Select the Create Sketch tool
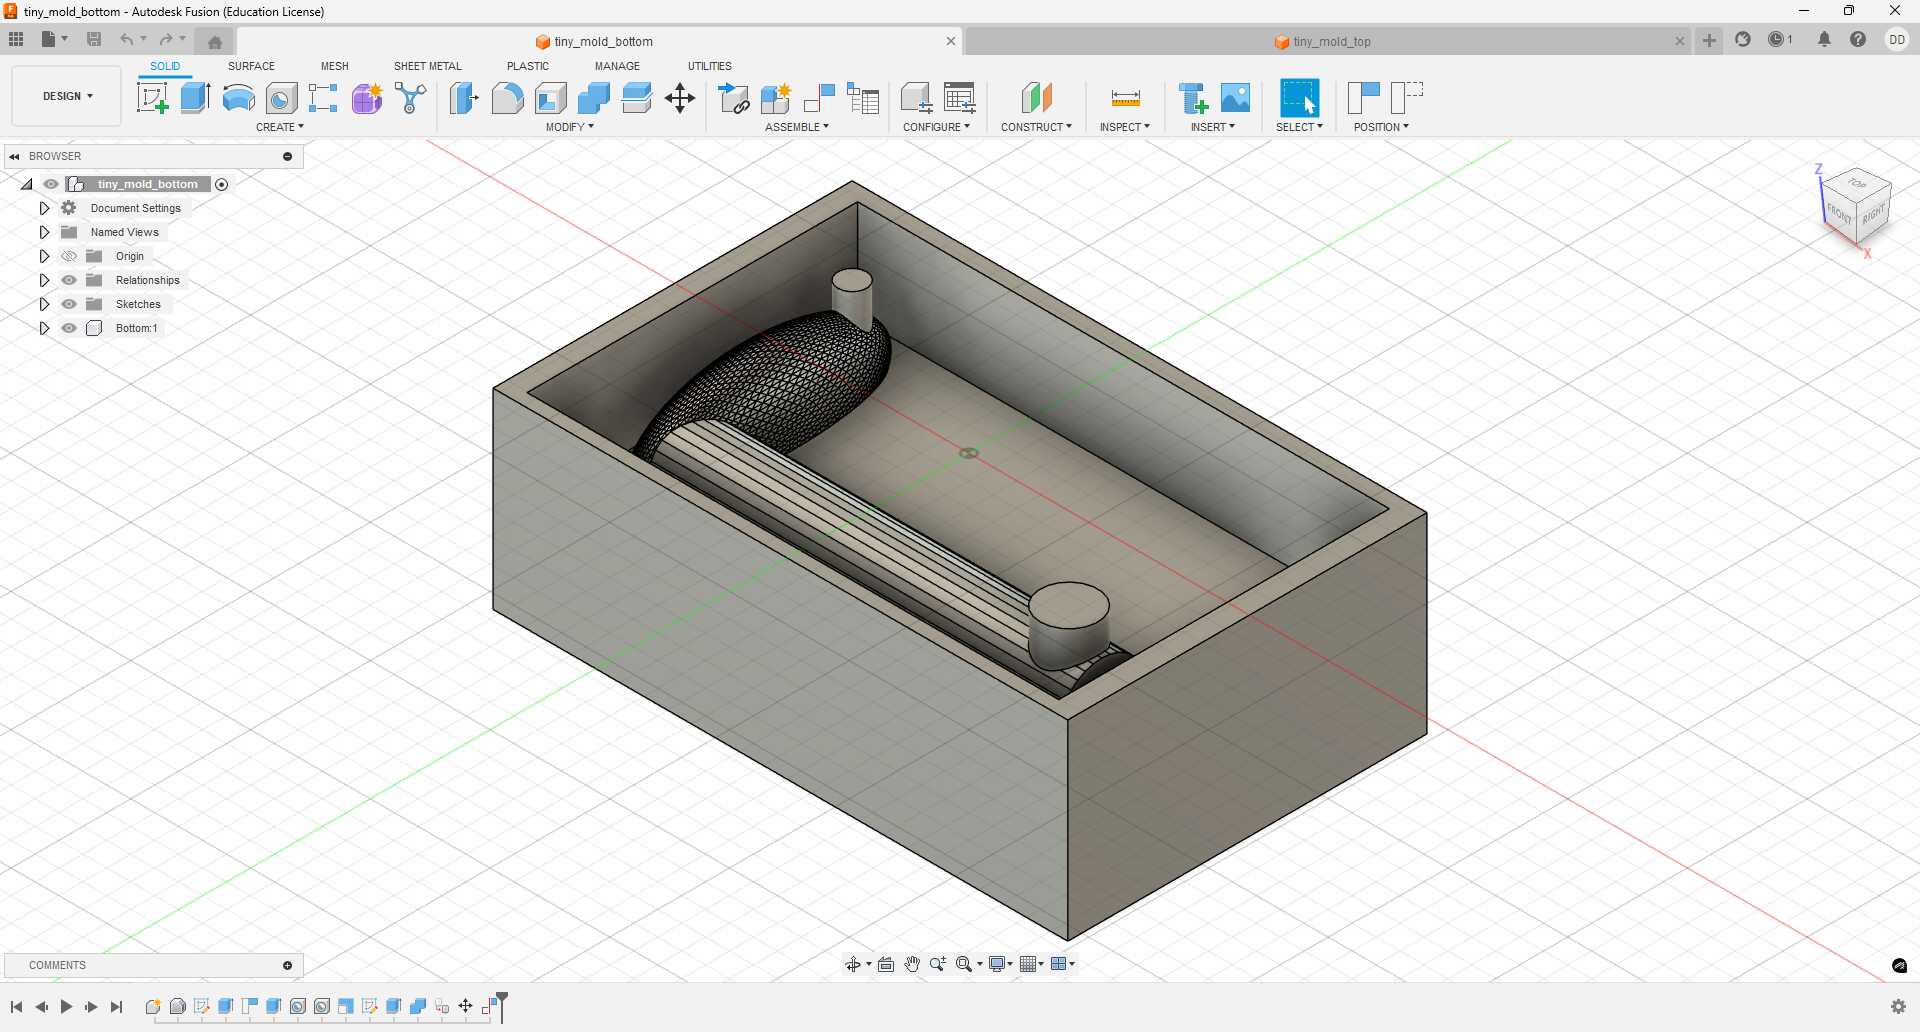Image resolution: width=1920 pixels, height=1032 pixels. click(152, 98)
